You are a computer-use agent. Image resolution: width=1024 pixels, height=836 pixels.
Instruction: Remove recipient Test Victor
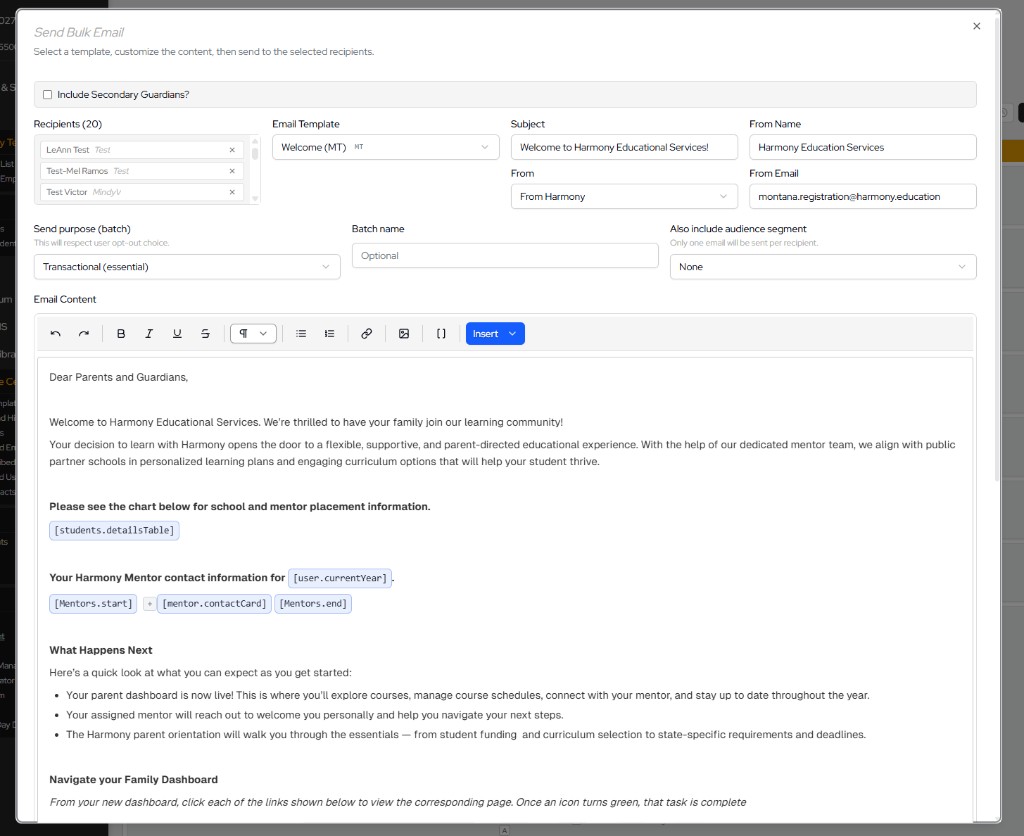coord(232,192)
